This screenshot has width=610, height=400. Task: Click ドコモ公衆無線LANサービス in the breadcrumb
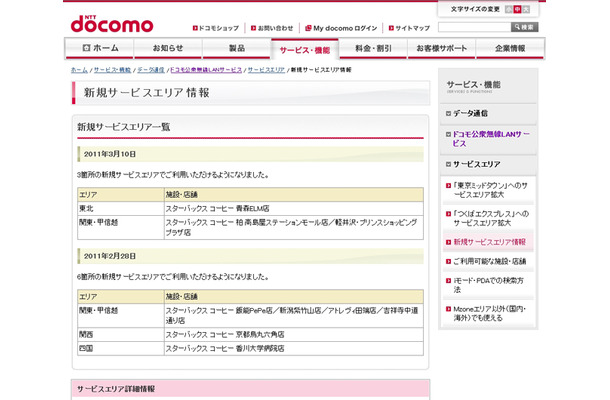[x=206, y=70]
